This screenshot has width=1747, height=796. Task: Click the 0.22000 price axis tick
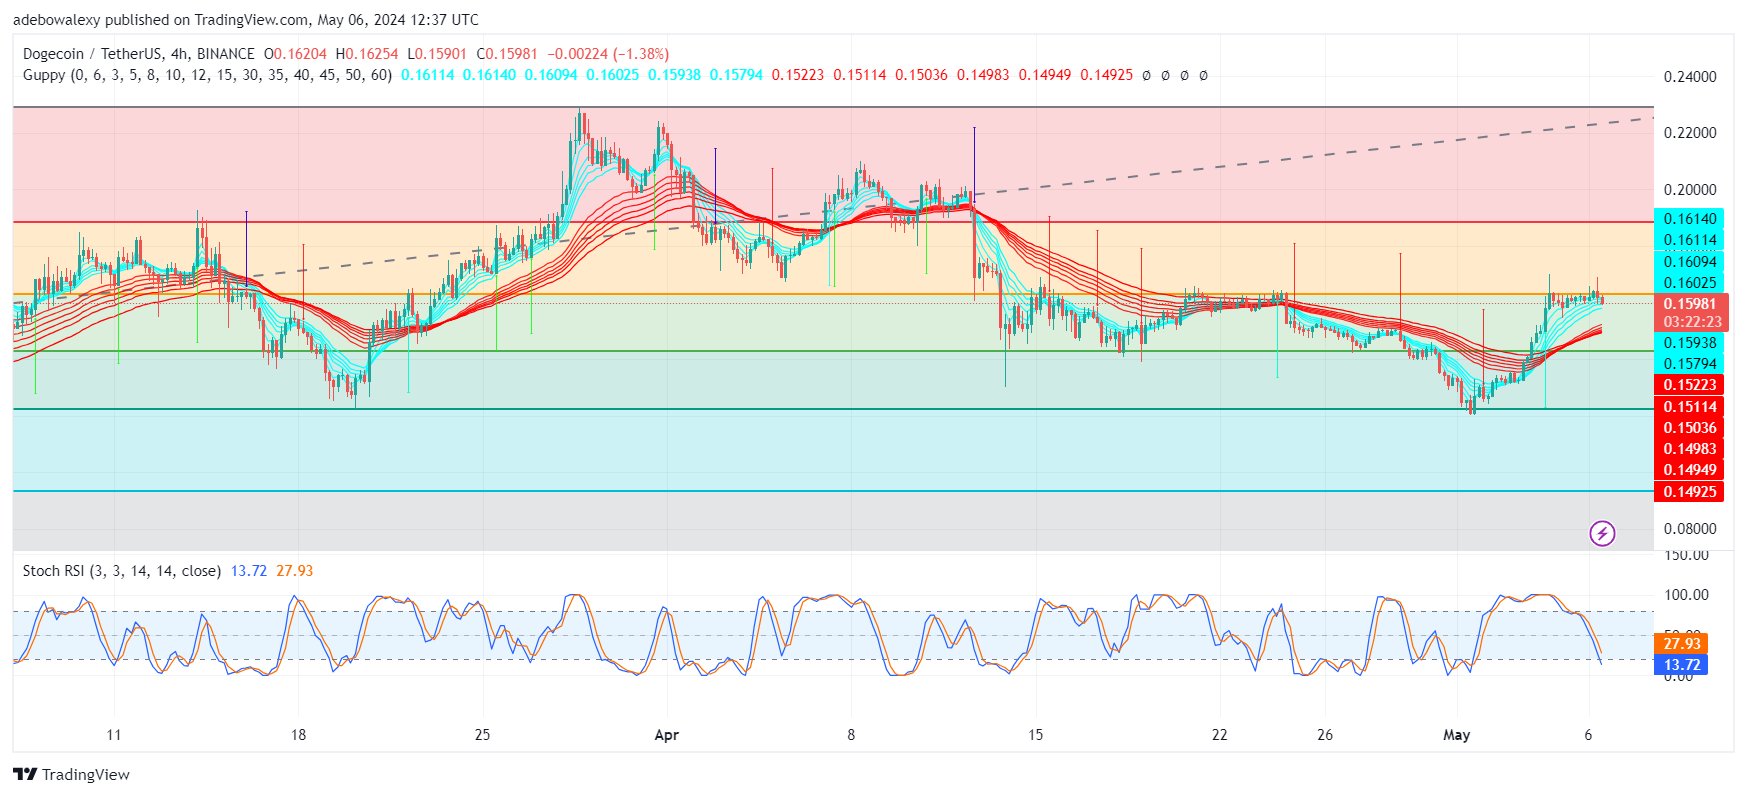click(1690, 133)
